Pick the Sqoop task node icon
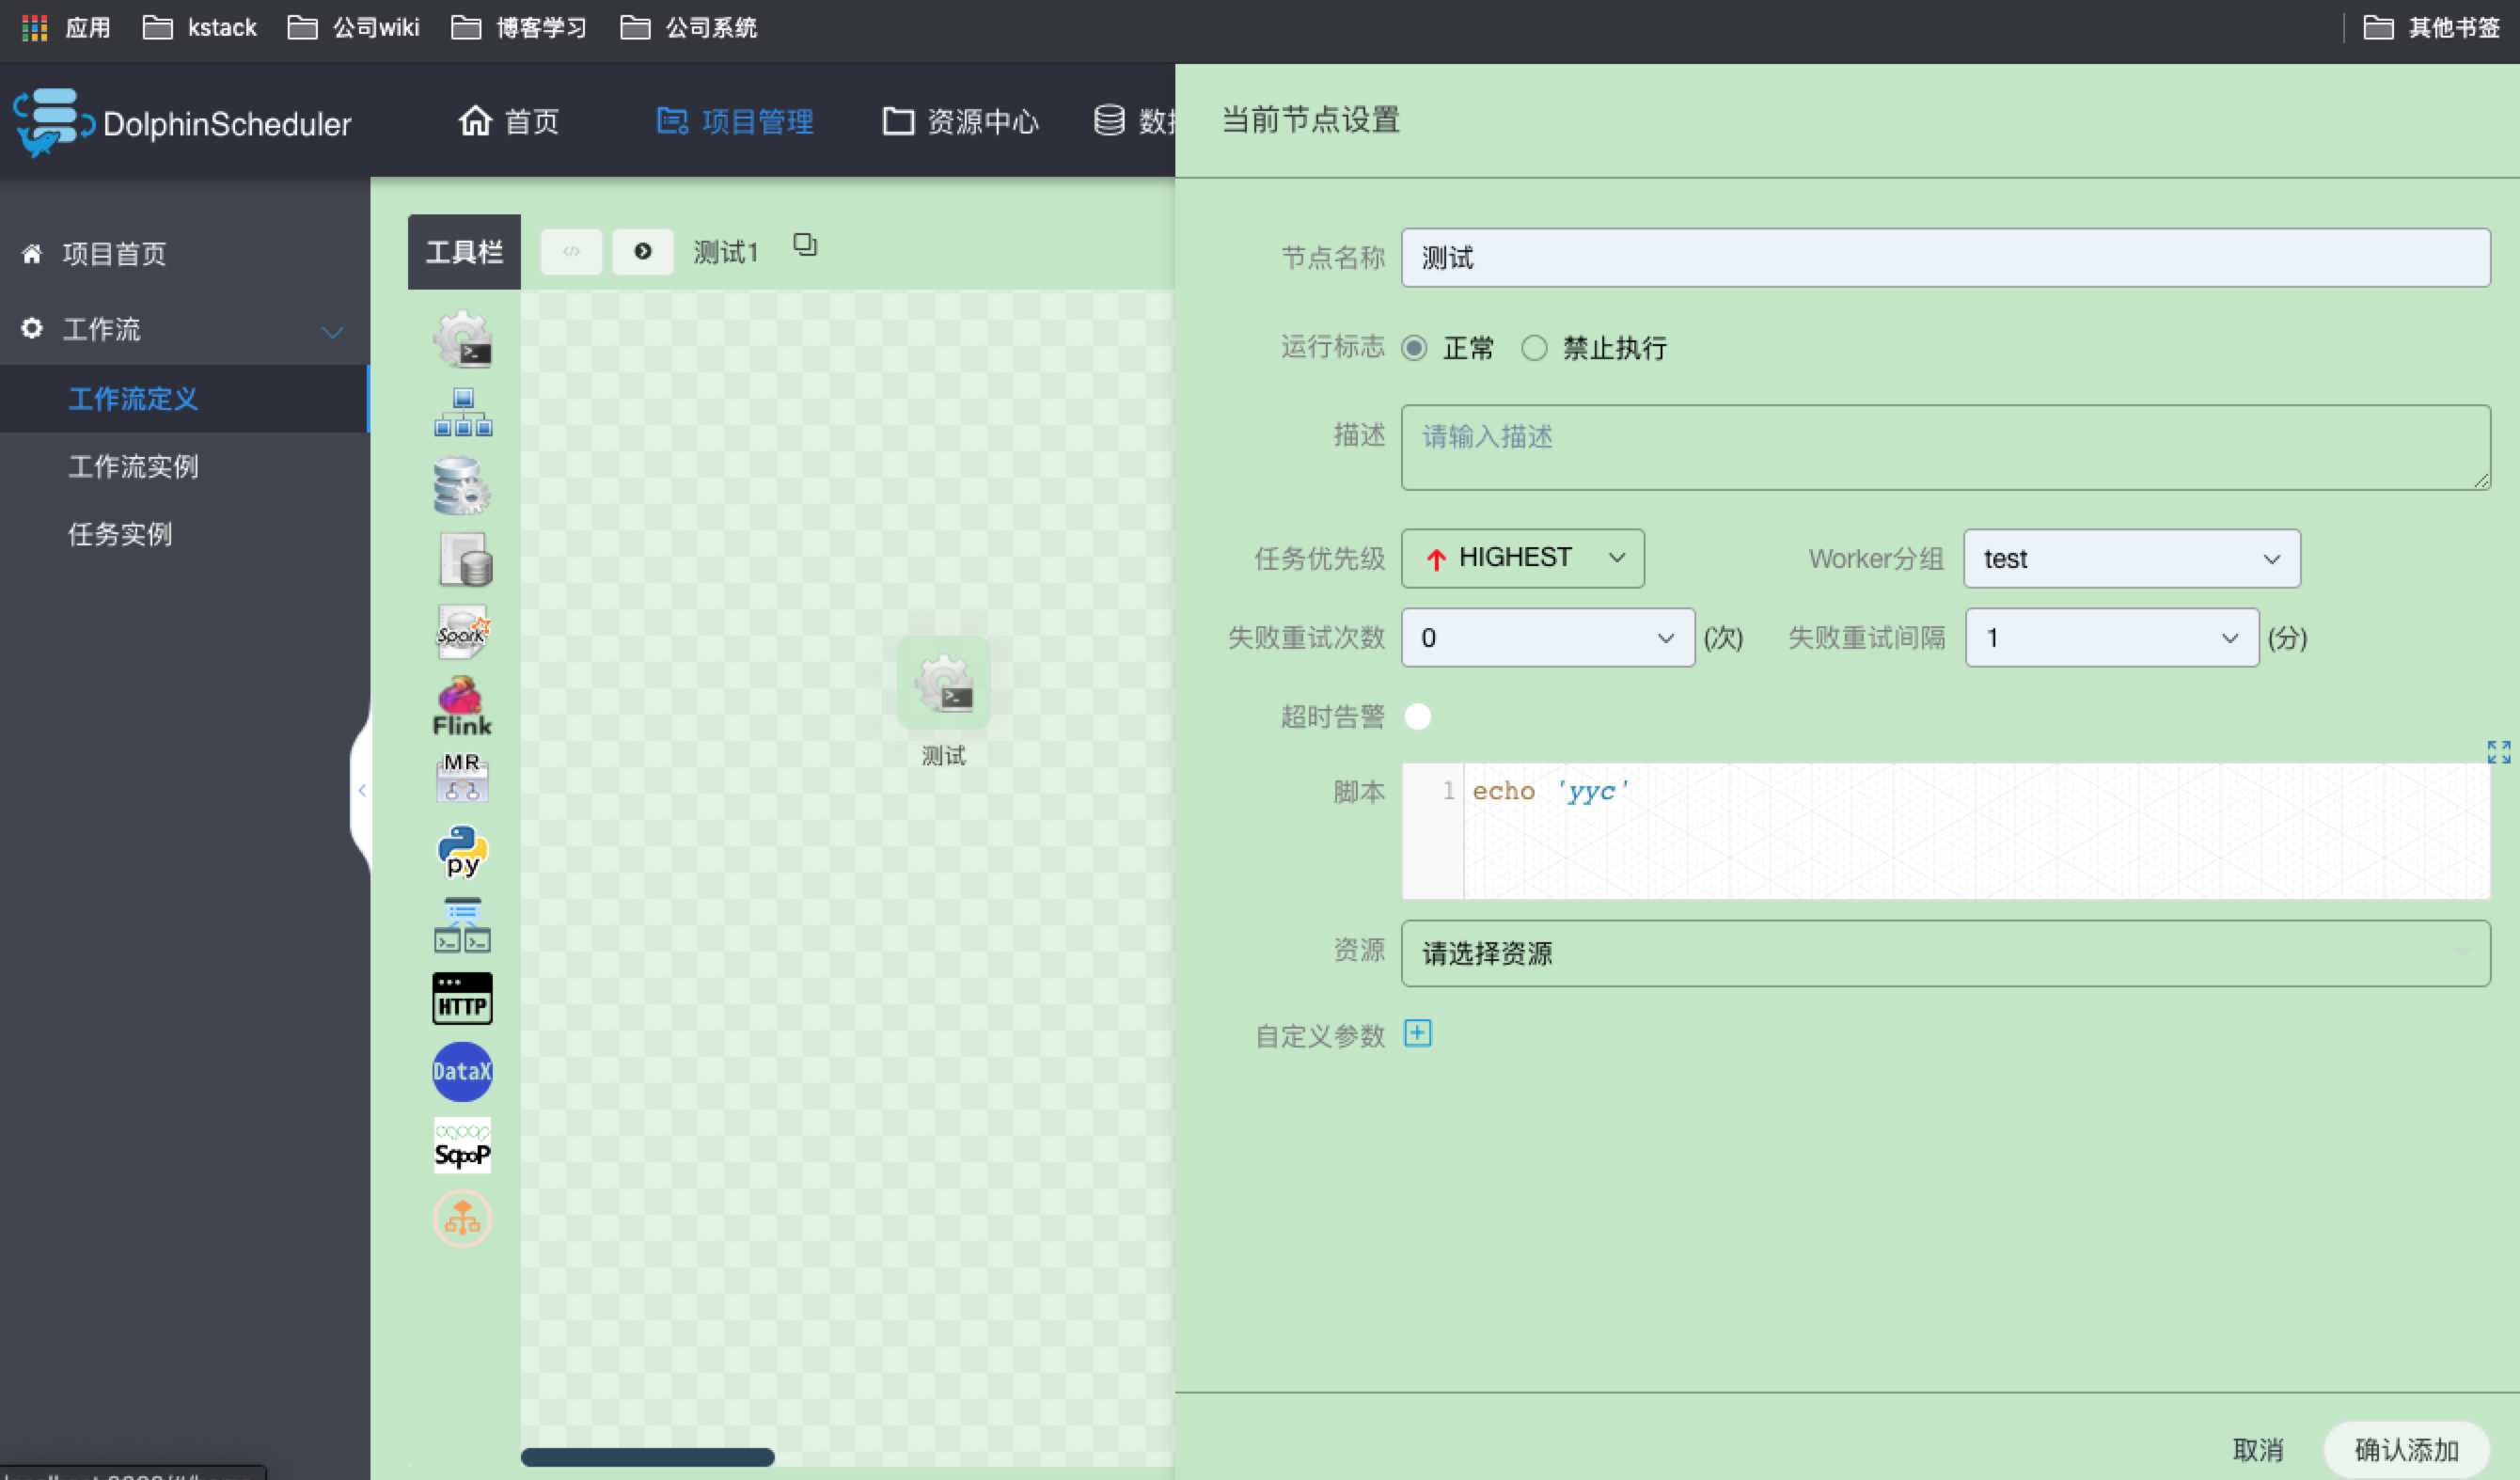The width and height of the screenshot is (2520, 1480). click(x=462, y=1145)
